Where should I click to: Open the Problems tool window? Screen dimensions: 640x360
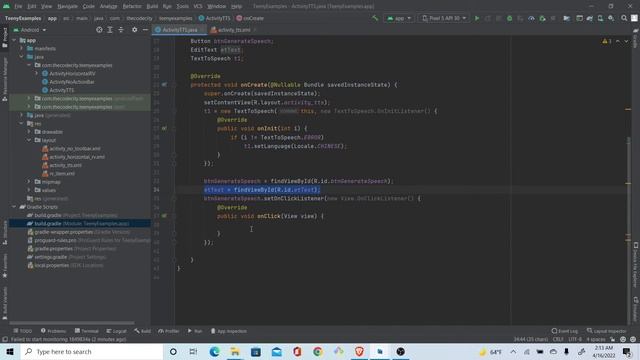tap(53, 331)
